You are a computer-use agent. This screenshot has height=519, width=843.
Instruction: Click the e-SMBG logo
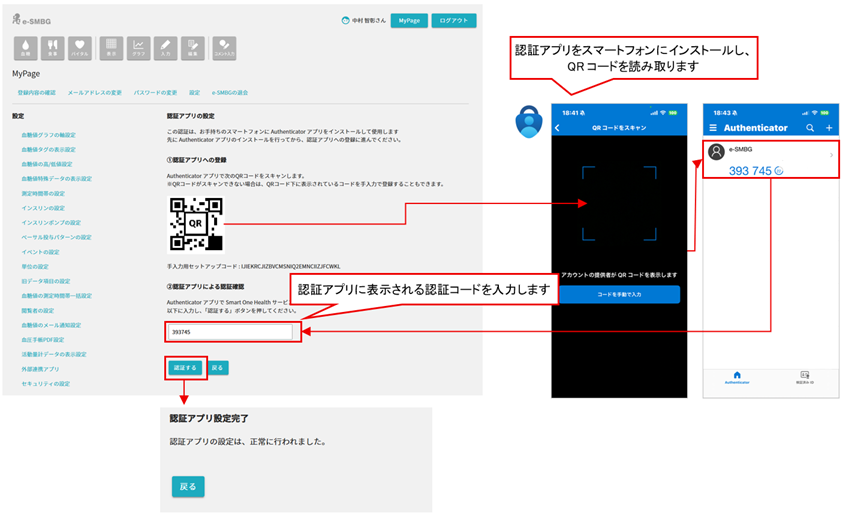pos(31,20)
